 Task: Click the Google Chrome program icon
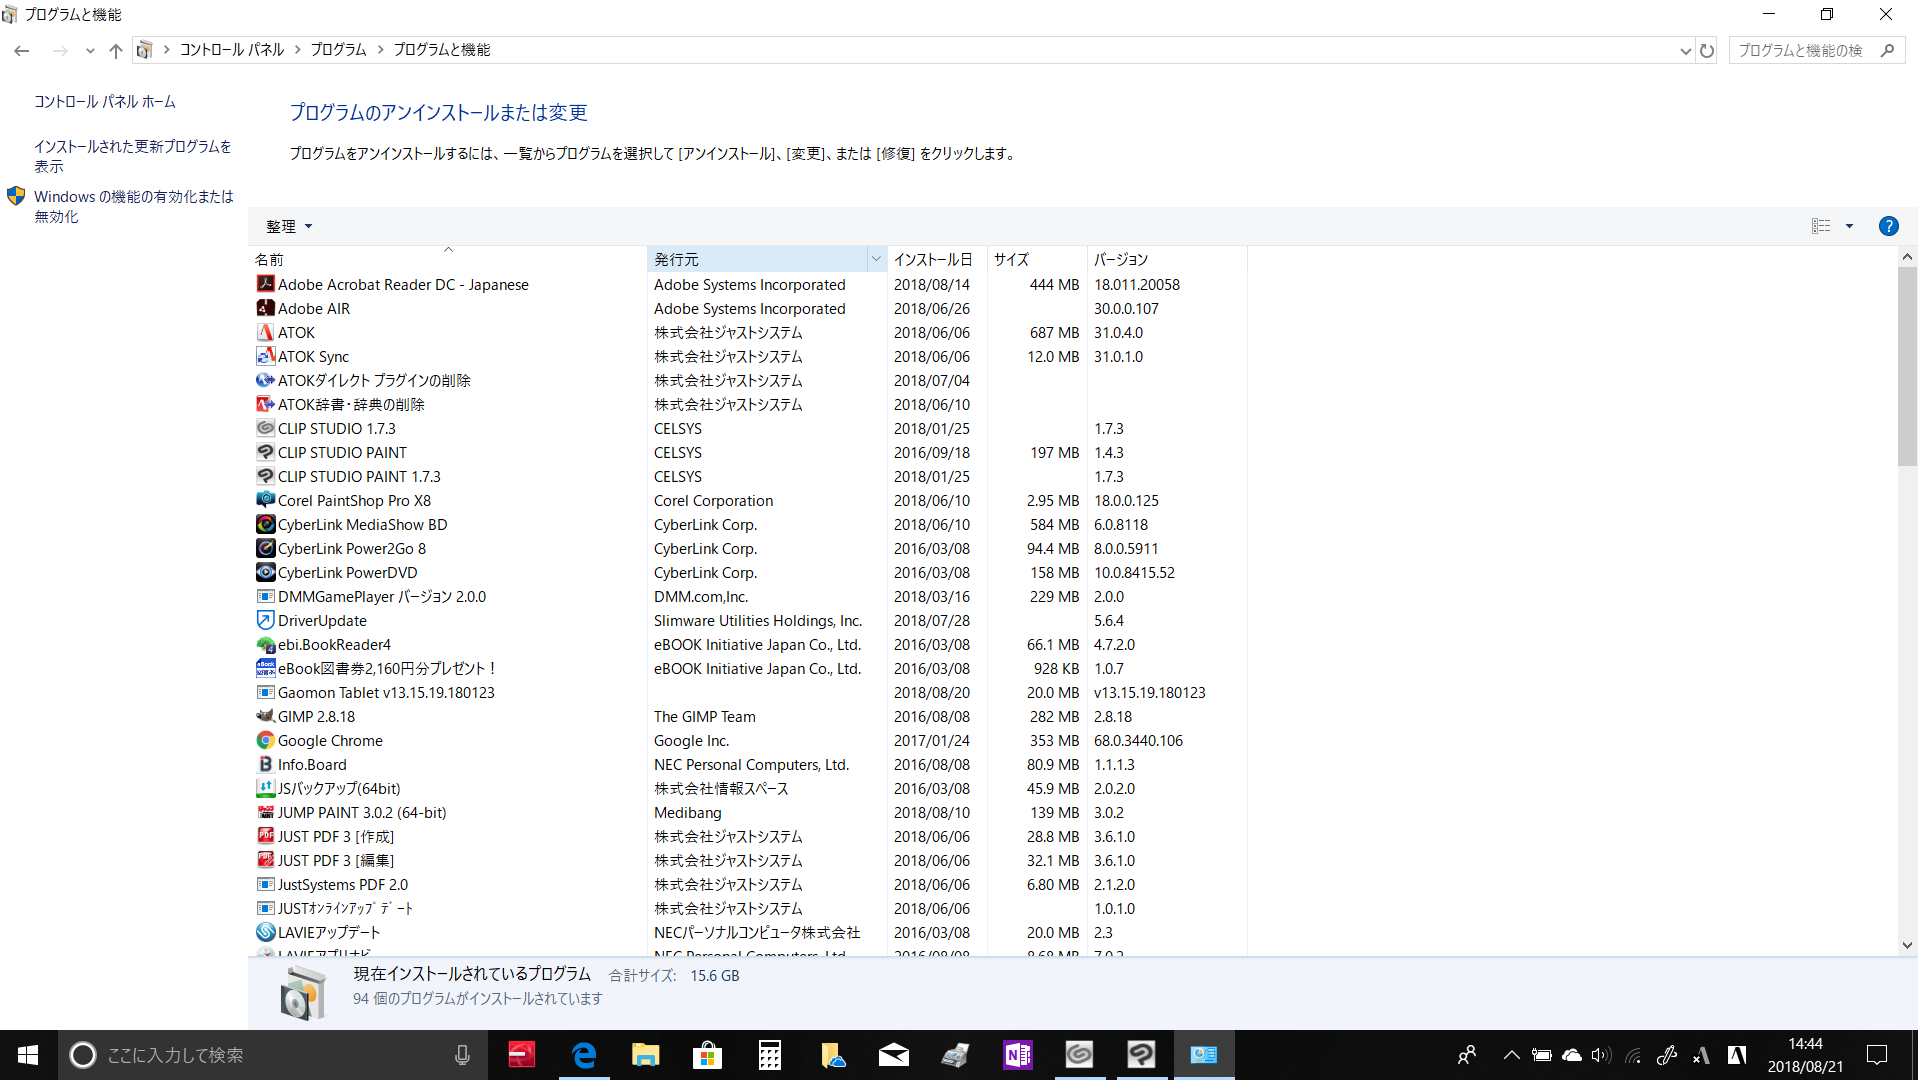[265, 741]
